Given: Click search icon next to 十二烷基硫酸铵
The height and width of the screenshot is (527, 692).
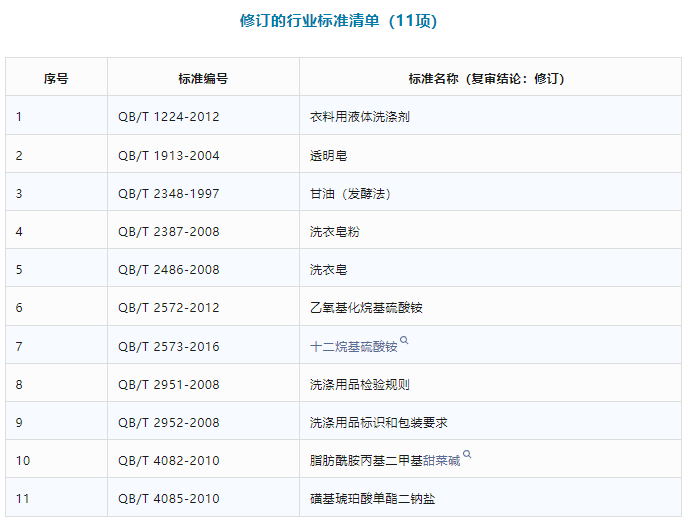Looking at the screenshot, I should 404,340.
